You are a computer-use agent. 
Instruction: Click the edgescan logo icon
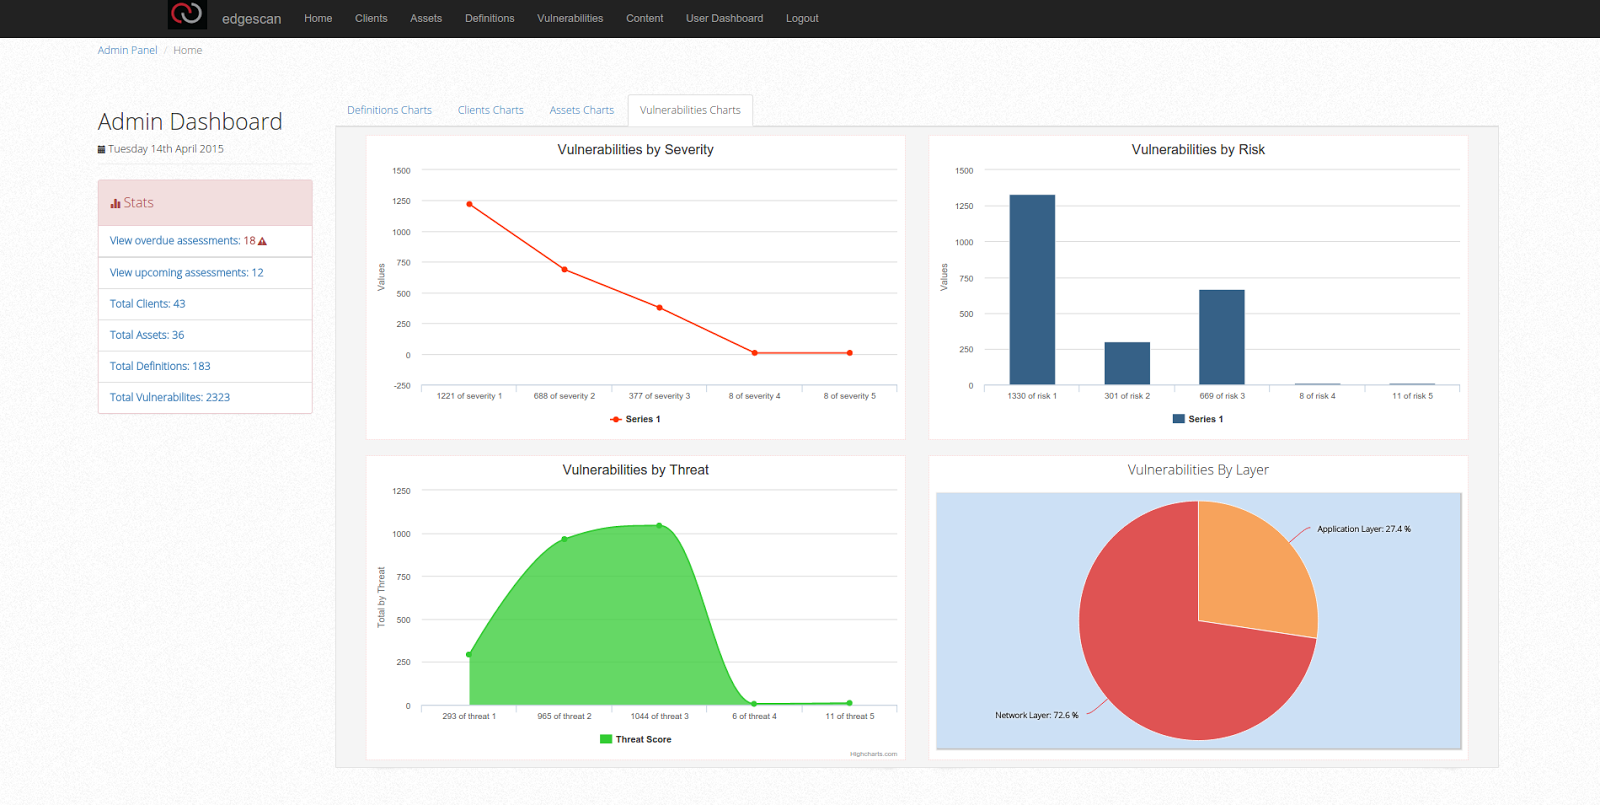click(187, 14)
